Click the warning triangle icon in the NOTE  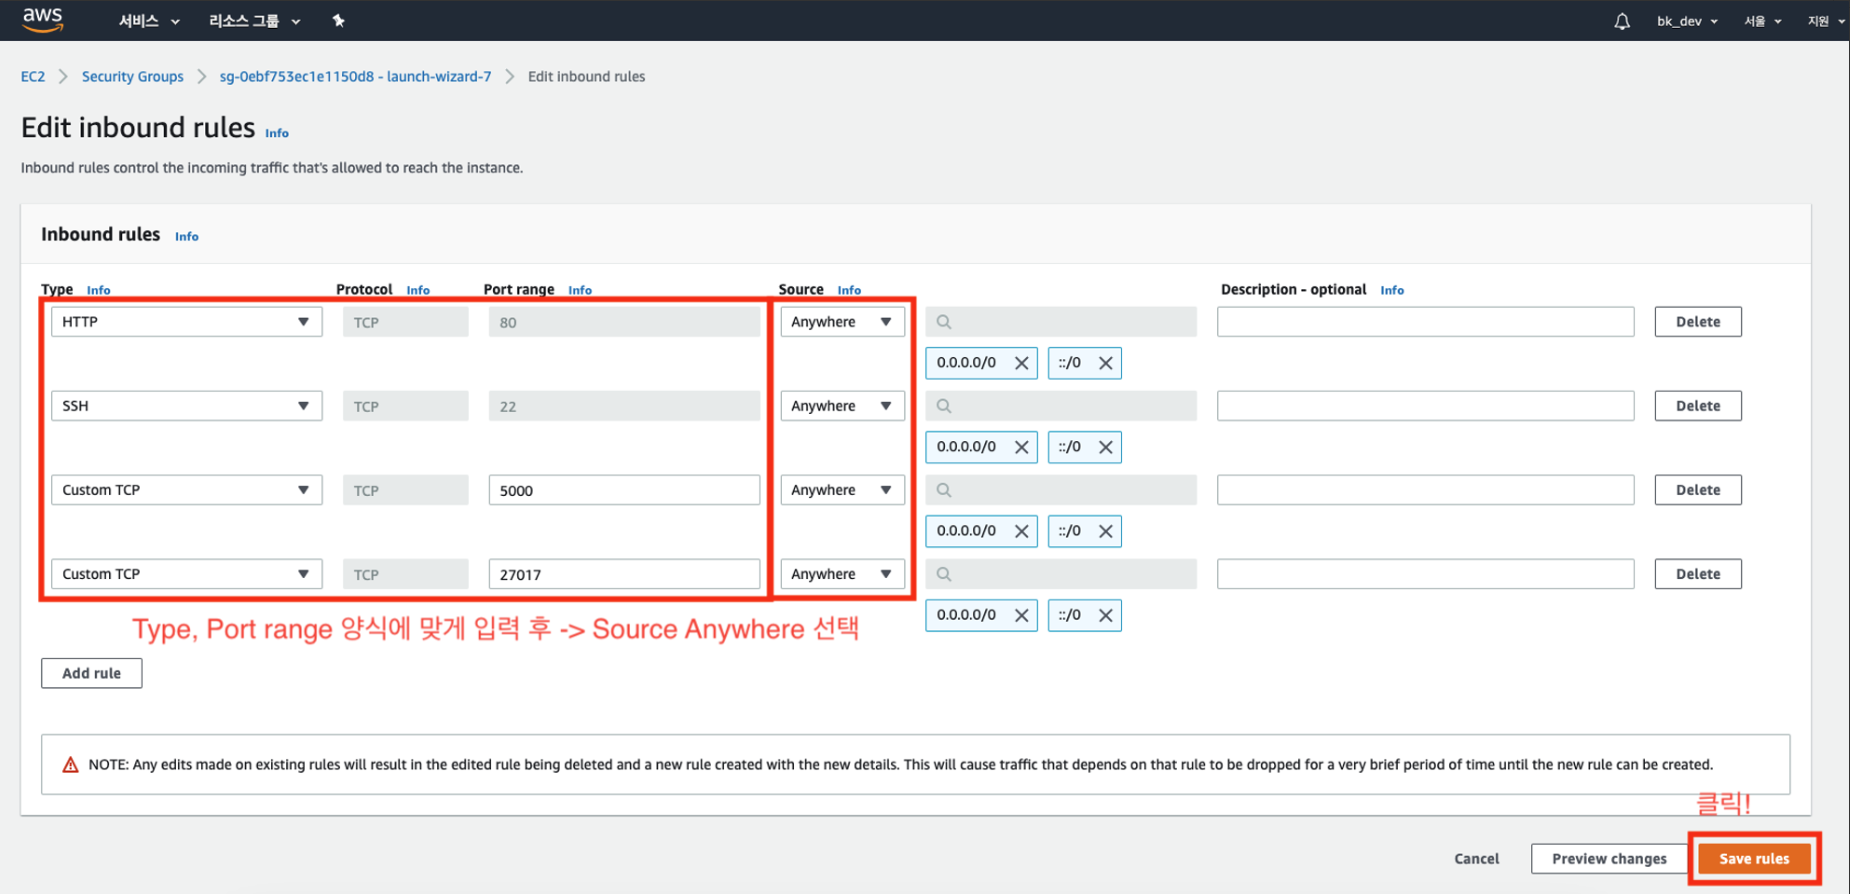click(x=70, y=765)
